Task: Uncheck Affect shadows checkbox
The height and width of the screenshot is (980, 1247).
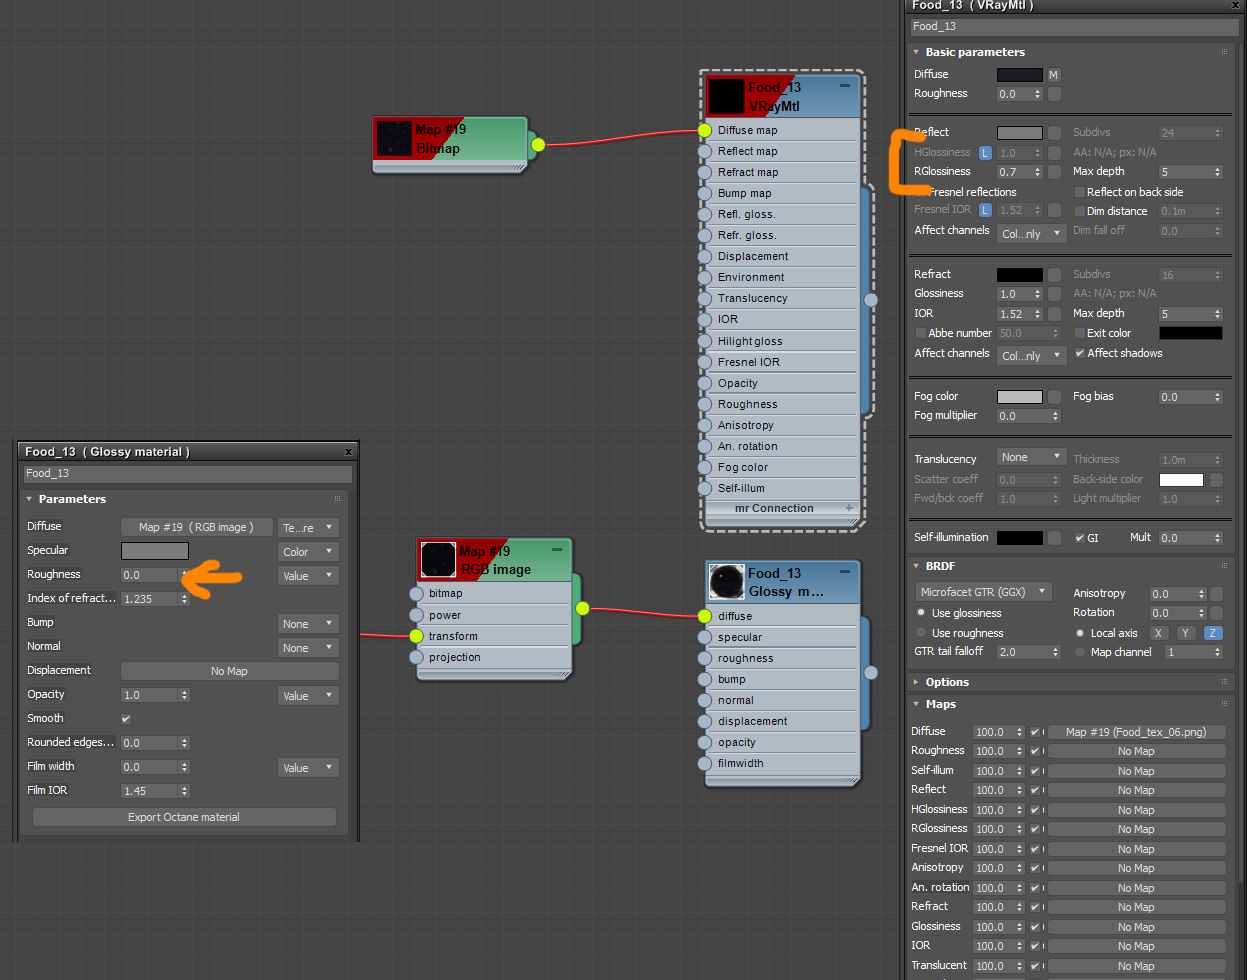Action: point(1079,353)
